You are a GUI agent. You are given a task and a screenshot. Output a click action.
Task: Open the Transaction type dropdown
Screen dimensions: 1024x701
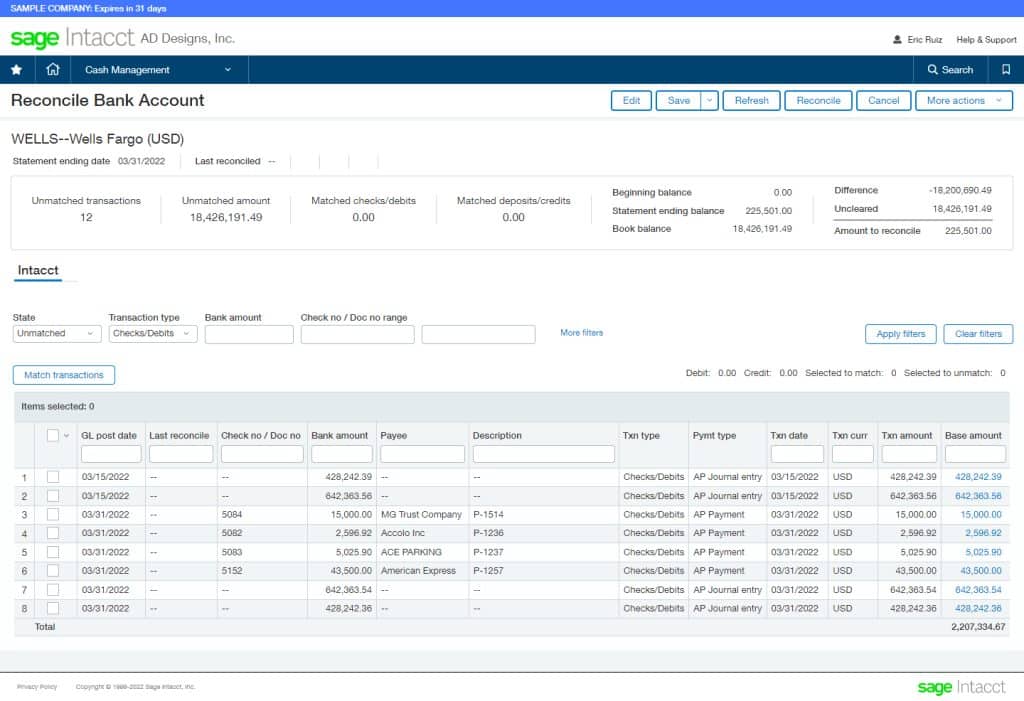click(152, 333)
